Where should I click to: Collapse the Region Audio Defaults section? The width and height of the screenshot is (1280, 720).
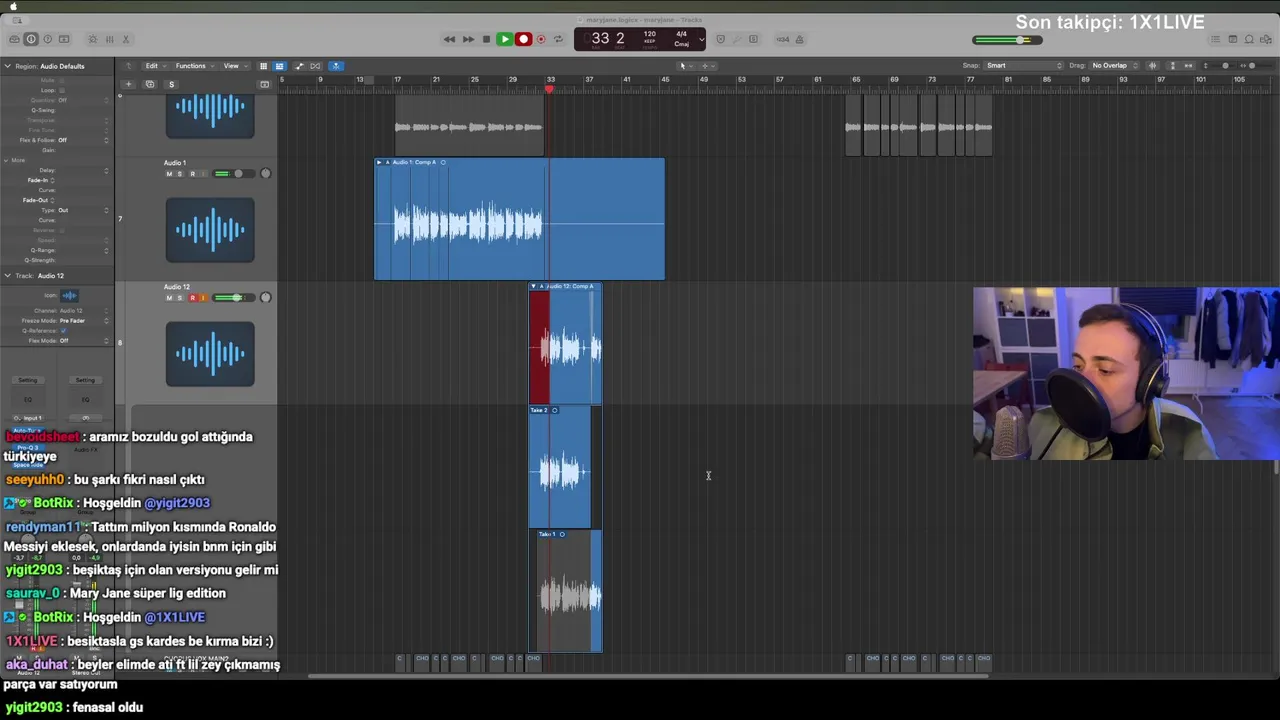tap(7, 66)
